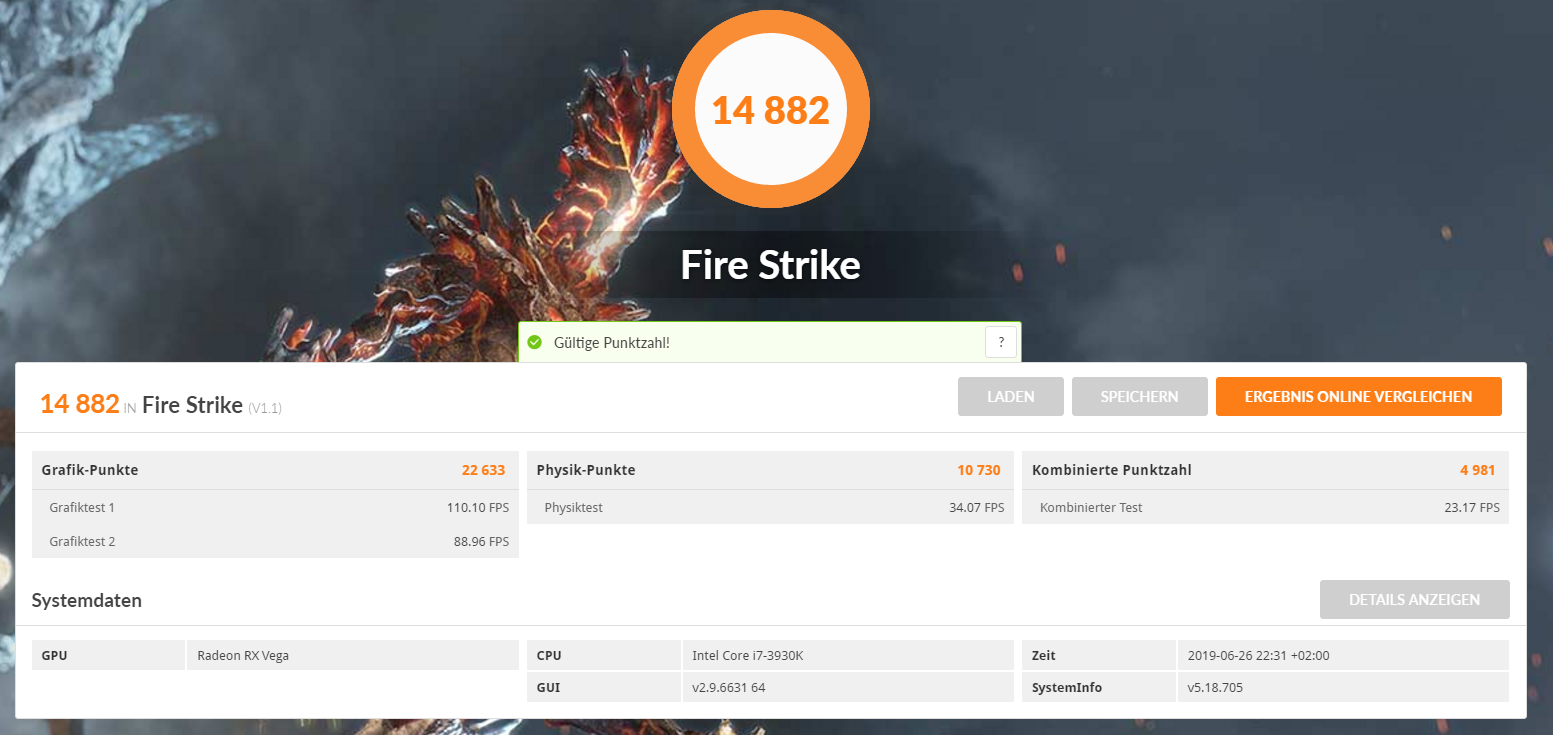Click the LADEN button
1553x735 pixels.
click(1011, 396)
